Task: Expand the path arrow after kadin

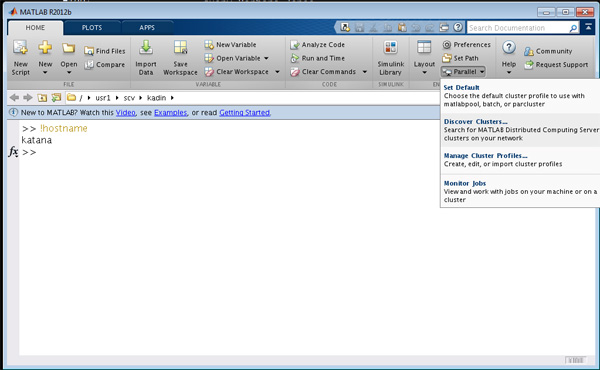Action: coord(172,98)
